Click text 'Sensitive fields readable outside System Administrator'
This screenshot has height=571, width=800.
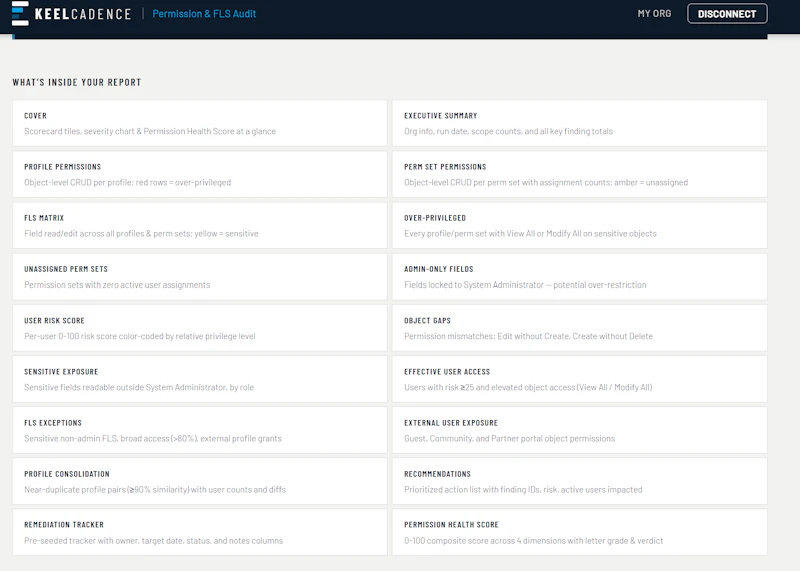(125, 387)
